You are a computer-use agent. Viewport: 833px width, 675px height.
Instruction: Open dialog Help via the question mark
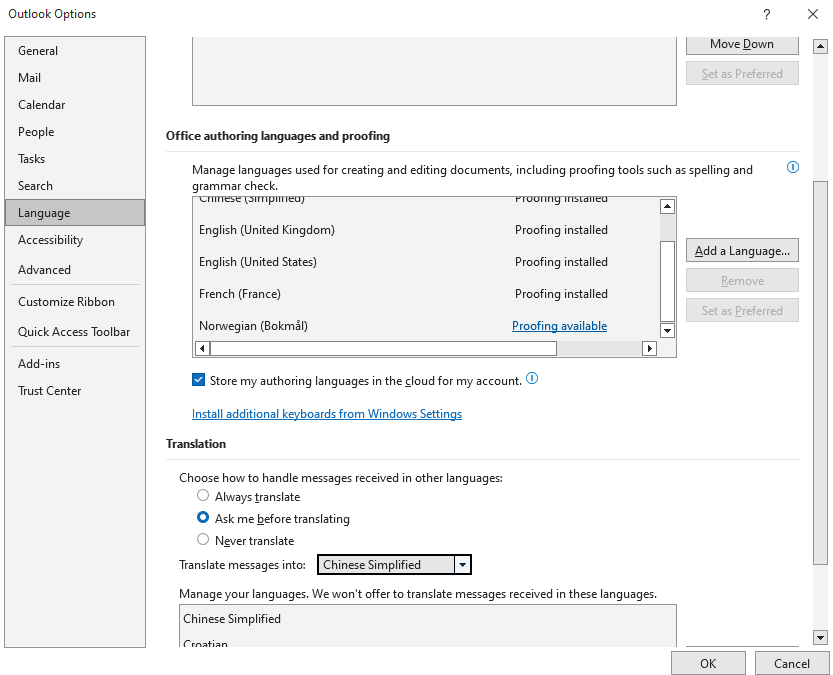(x=766, y=14)
